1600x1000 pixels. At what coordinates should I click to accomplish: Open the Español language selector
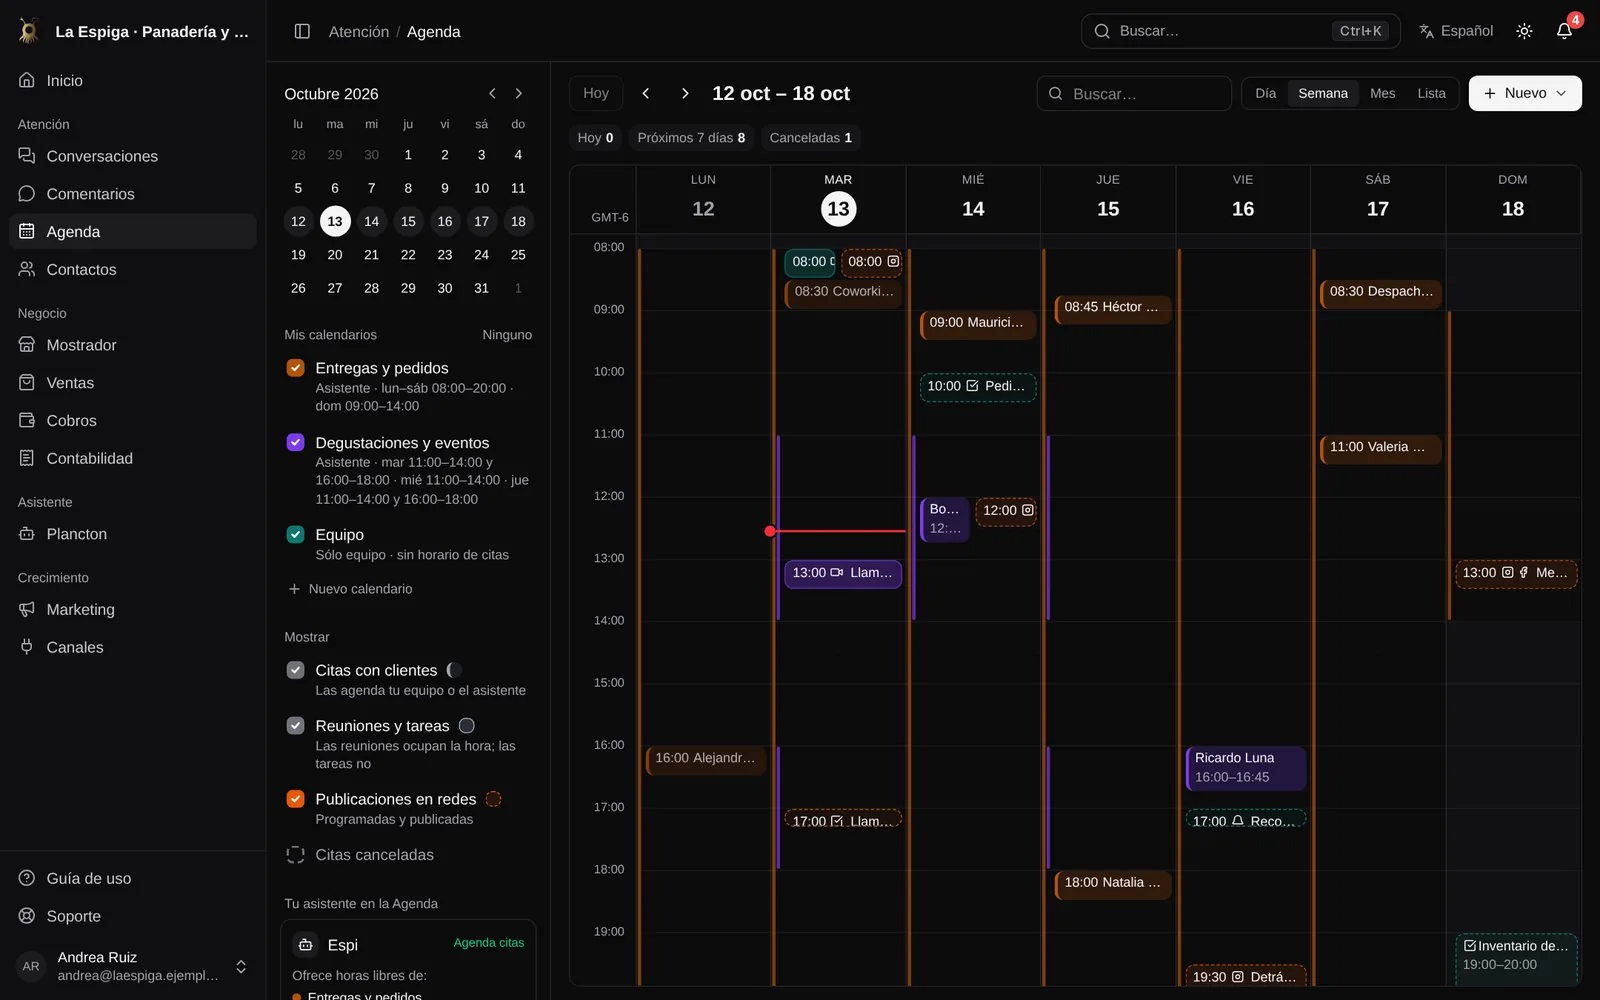[x=1456, y=31]
